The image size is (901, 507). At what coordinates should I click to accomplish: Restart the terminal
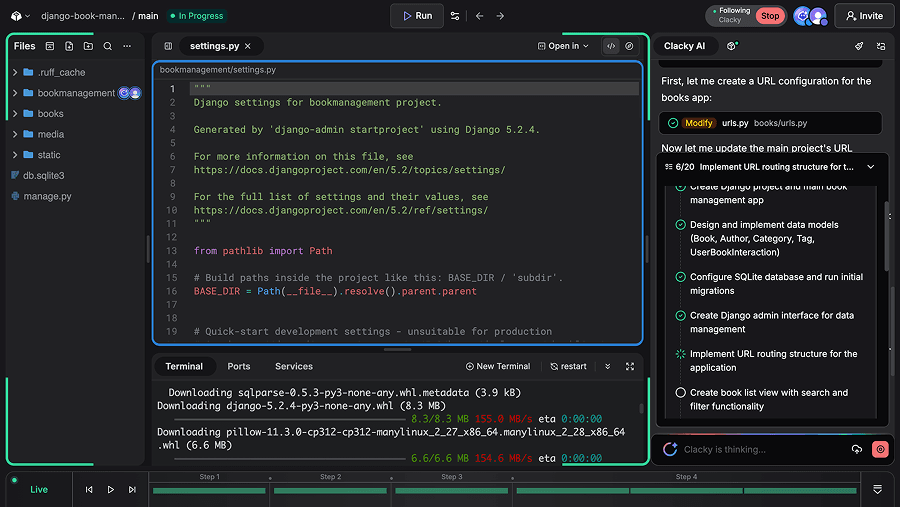click(568, 366)
